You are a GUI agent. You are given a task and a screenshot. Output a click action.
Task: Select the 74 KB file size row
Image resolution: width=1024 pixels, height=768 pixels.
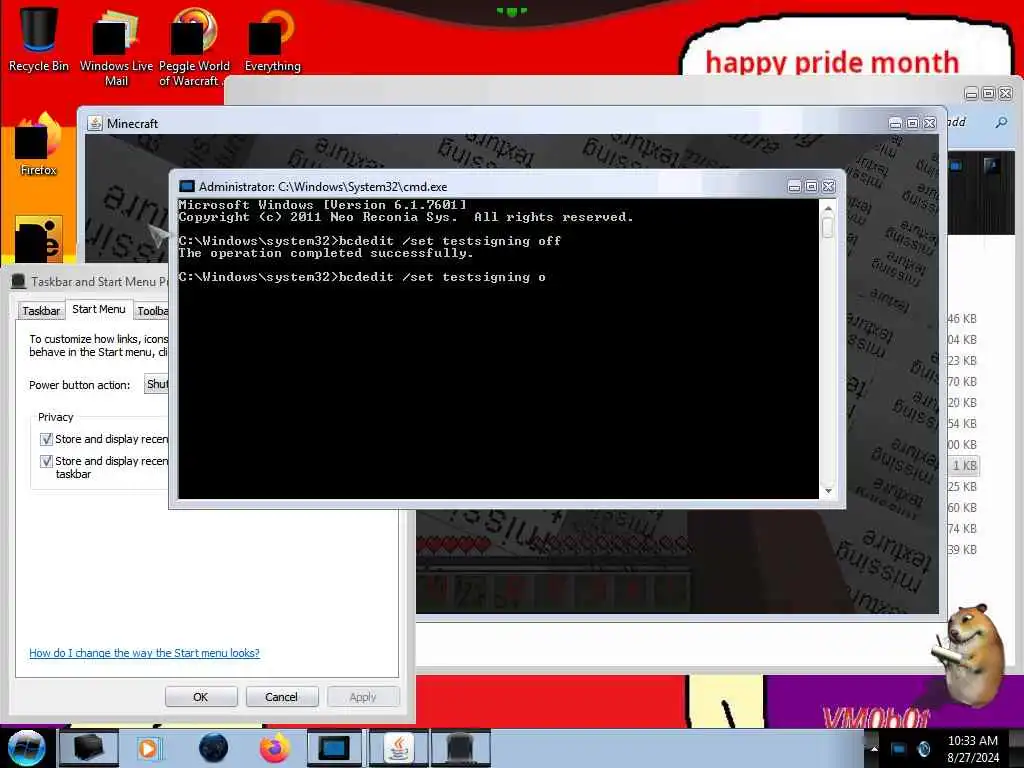[x=962, y=528]
